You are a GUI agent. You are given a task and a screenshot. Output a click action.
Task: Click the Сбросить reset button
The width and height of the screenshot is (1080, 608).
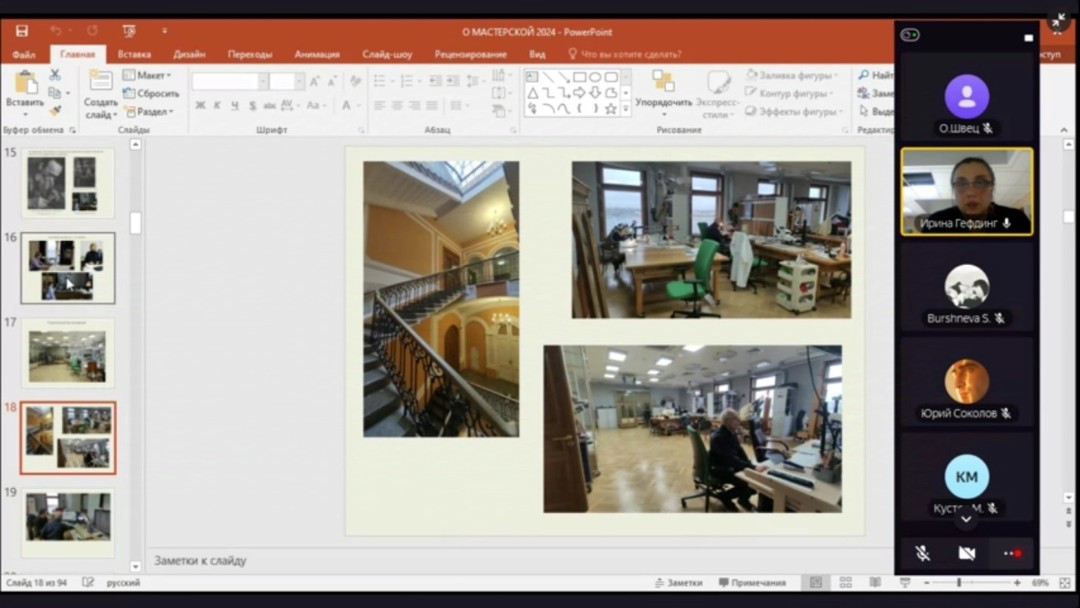point(147,93)
